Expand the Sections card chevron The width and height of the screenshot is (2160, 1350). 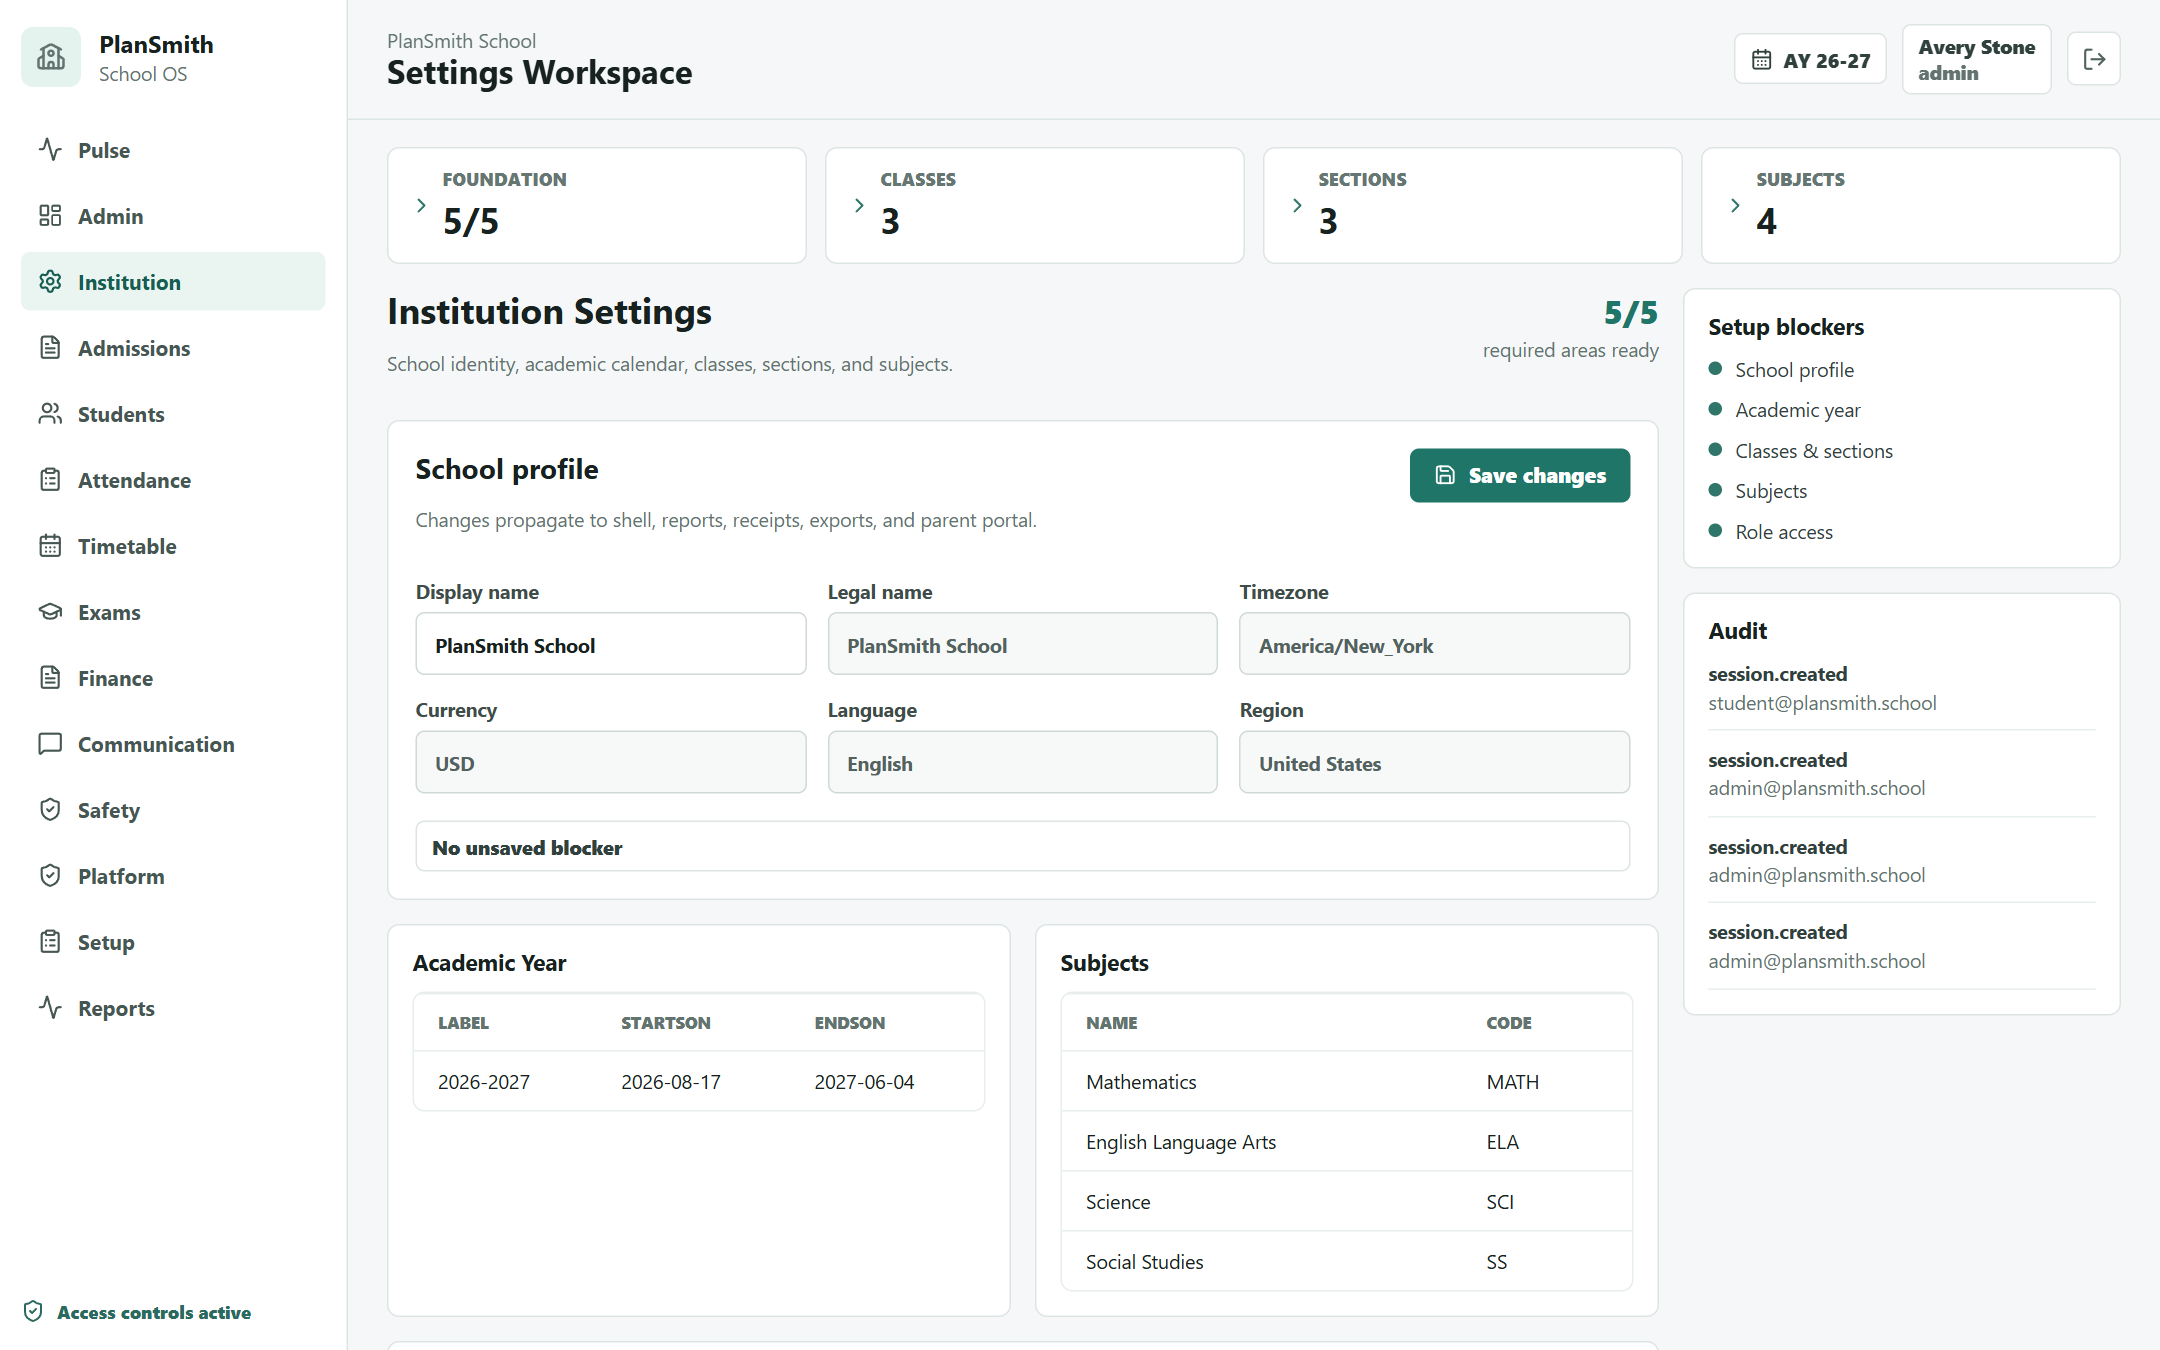[1297, 205]
